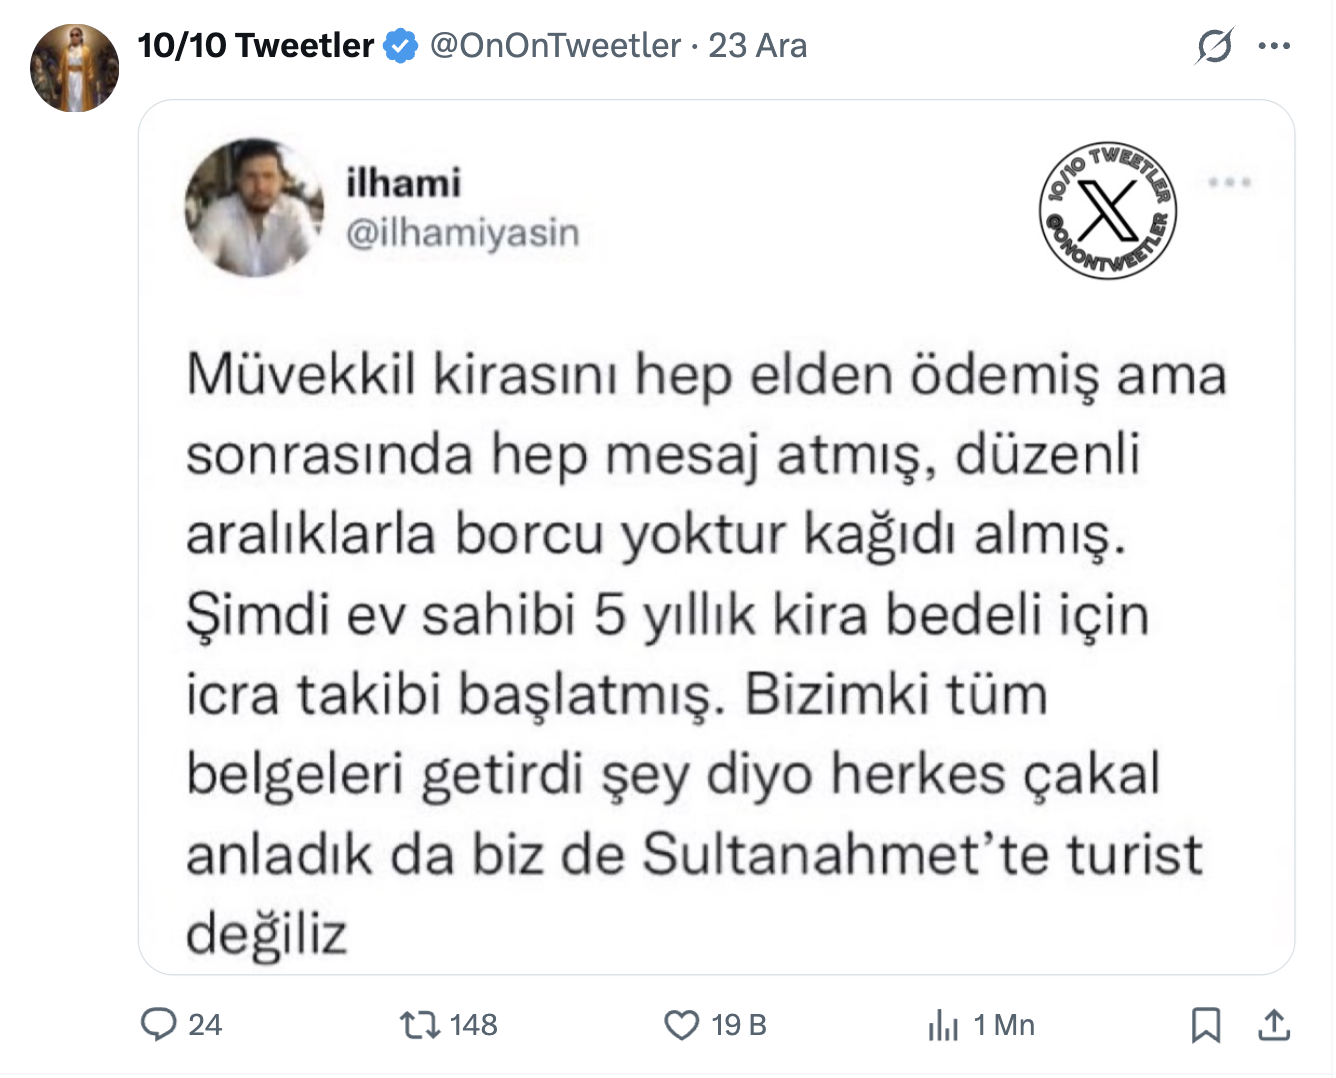Click the share upload icon
This screenshot has height=1078, width=1336.
pyautogui.click(x=1273, y=1025)
